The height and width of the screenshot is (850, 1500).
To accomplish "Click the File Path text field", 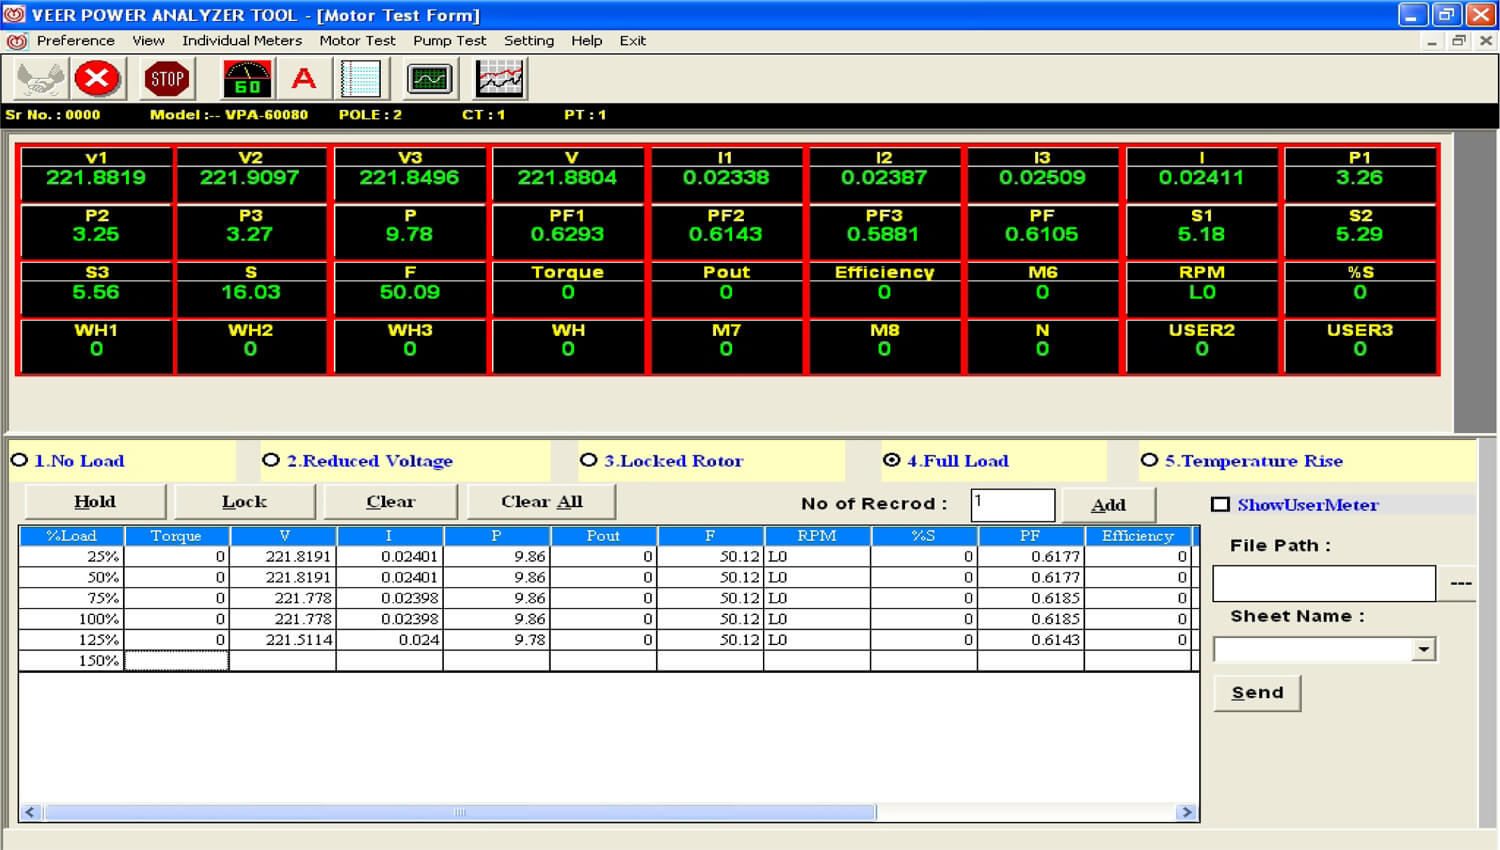I will (1324, 583).
